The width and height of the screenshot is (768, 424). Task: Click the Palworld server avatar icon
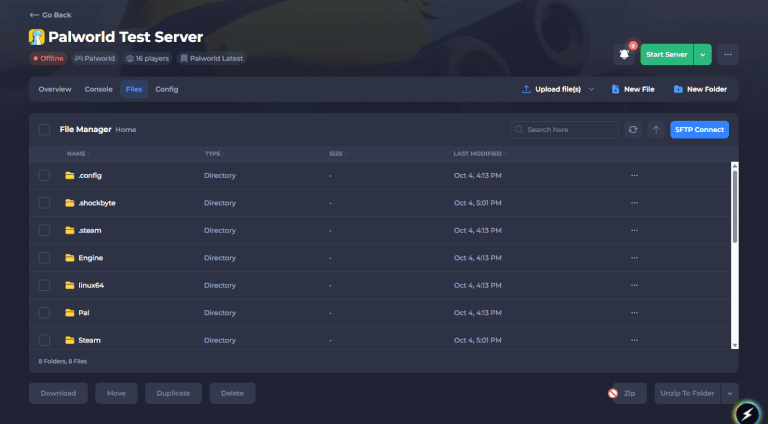(37, 37)
